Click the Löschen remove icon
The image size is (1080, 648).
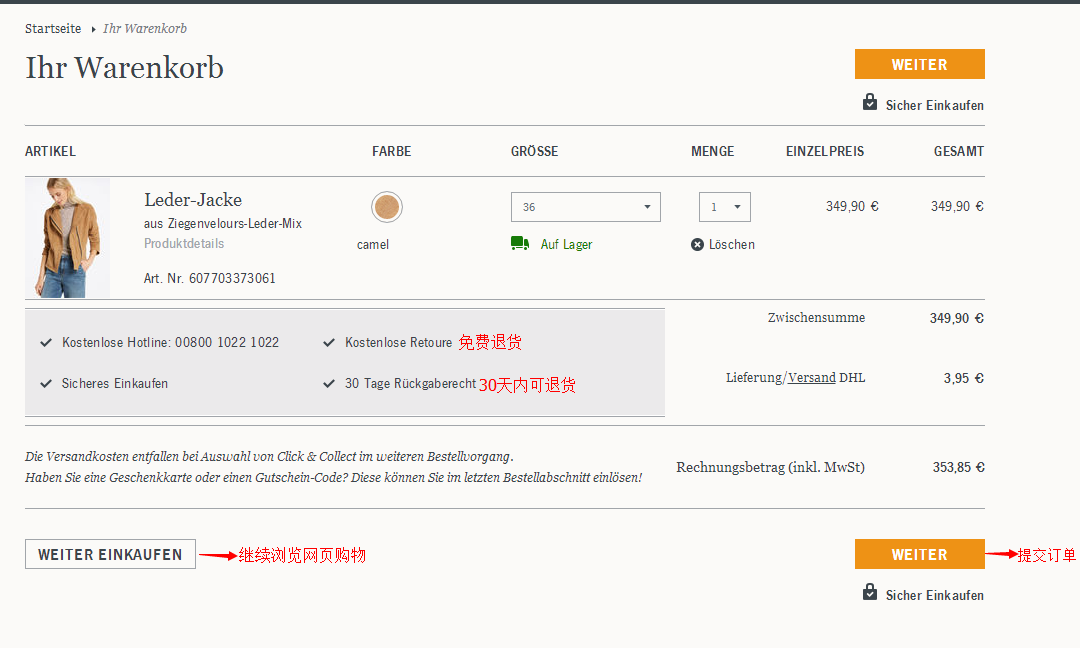697,245
